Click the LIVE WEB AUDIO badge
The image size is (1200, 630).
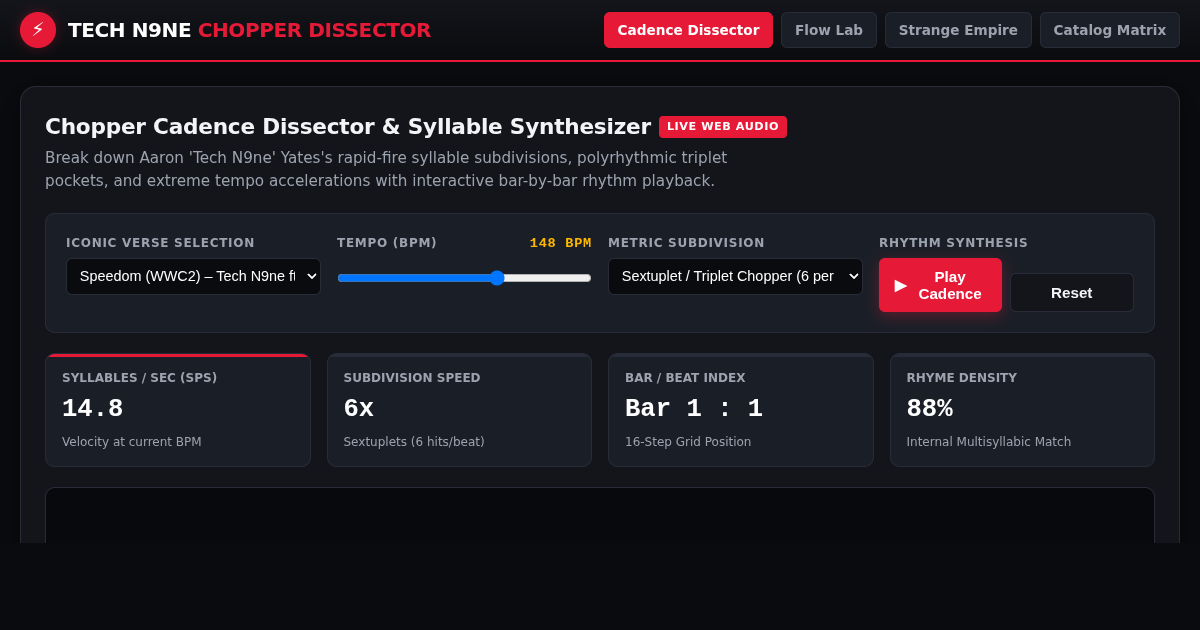point(723,127)
